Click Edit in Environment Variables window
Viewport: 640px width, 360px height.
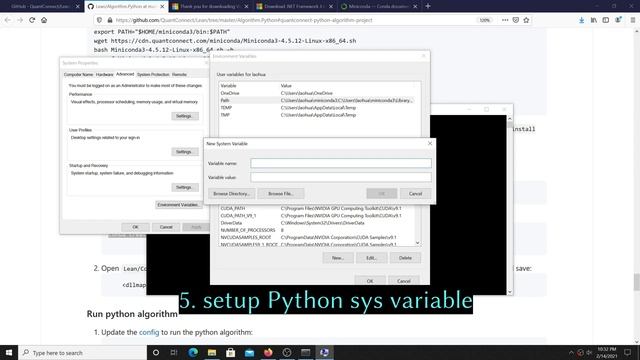point(371,258)
